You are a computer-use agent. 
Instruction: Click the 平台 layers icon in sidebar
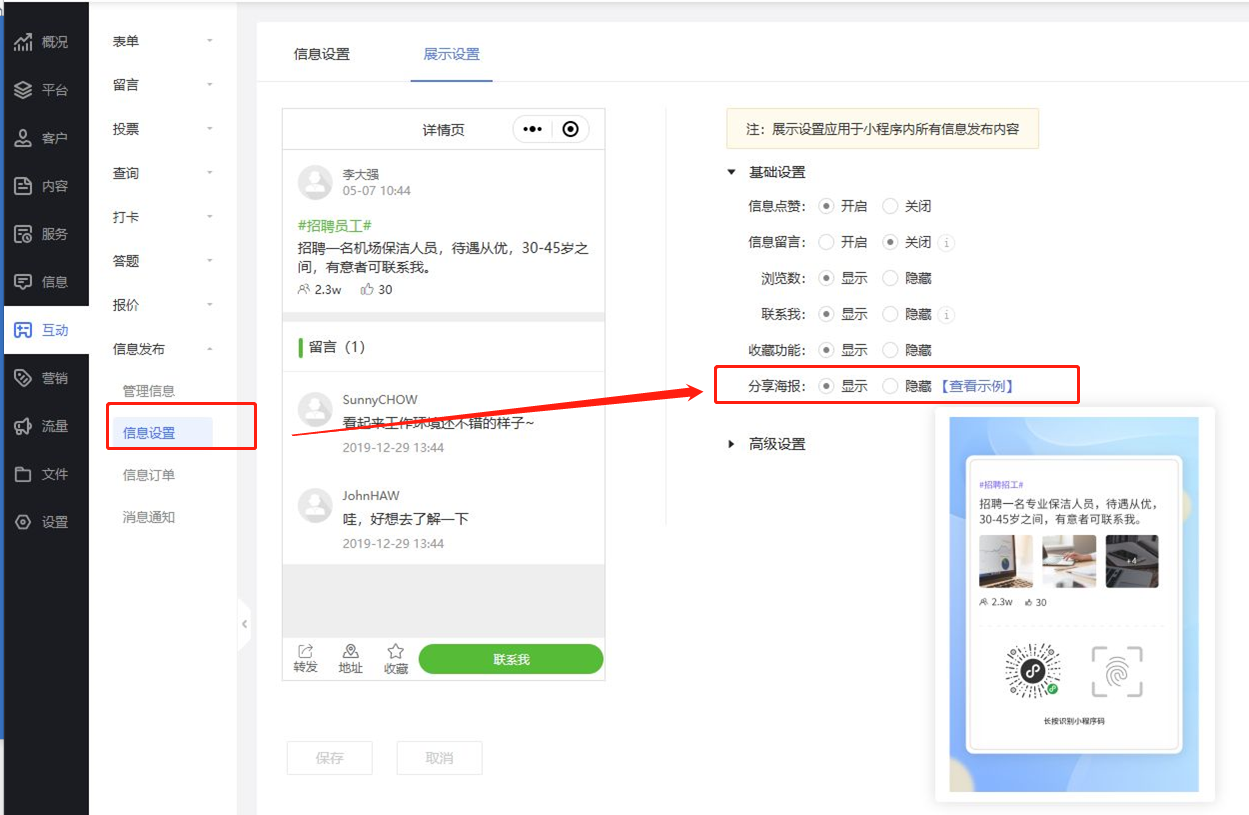click(23, 90)
